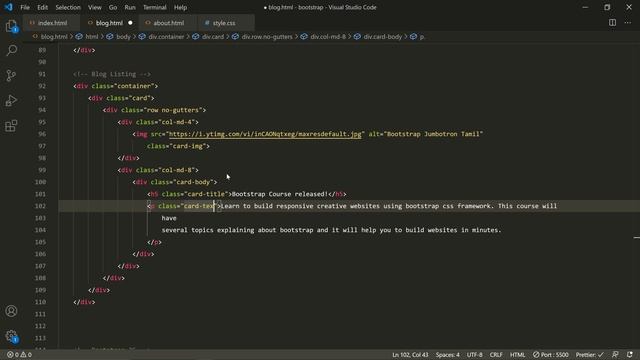Click the VS Code logo icon
The image size is (640, 360).
(x=8, y=7)
